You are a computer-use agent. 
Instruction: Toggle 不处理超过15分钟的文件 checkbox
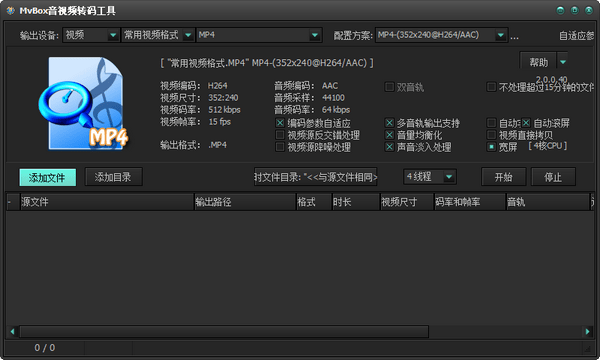(x=491, y=87)
